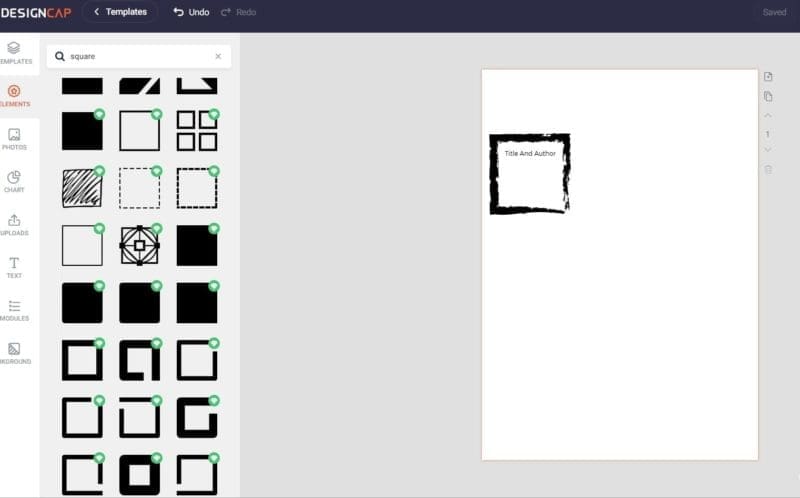Clear the square search field
This screenshot has height=498, width=800.
coord(218,56)
